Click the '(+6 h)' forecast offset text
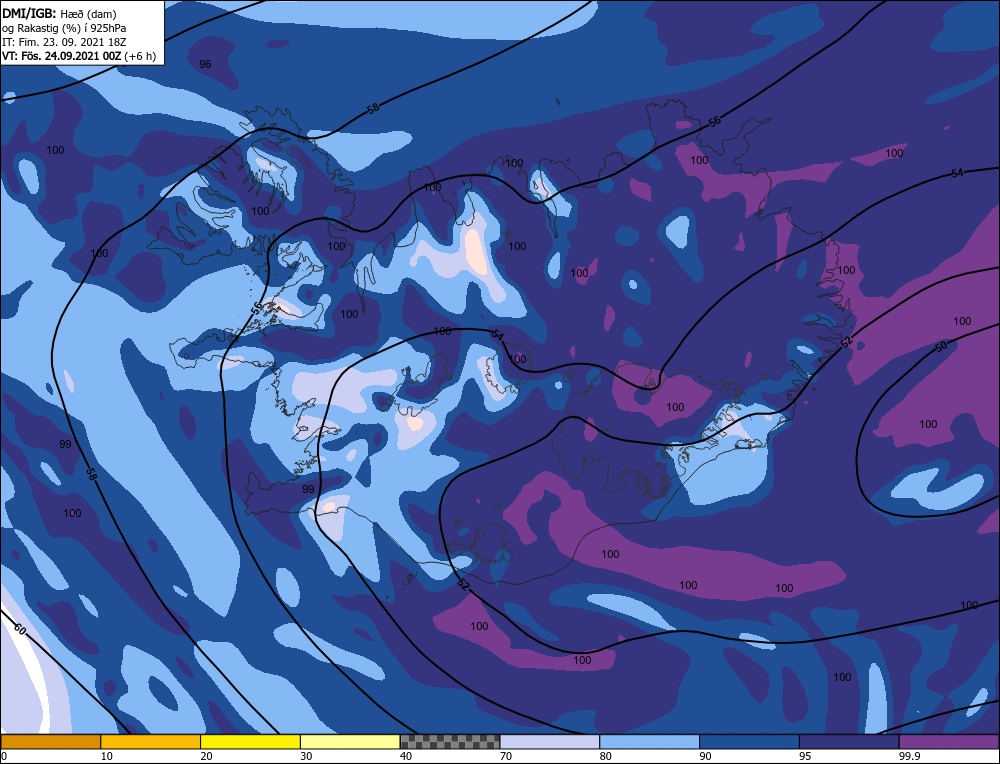The width and height of the screenshot is (1000, 764). [x=140, y=56]
